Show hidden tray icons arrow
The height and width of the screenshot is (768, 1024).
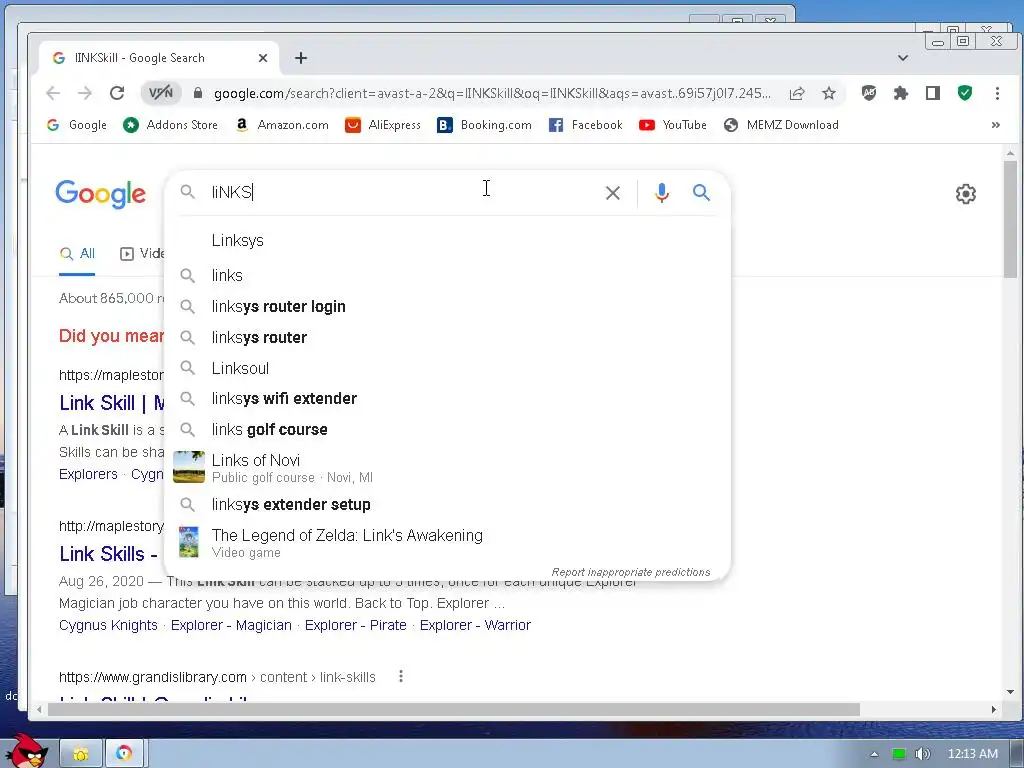874,754
